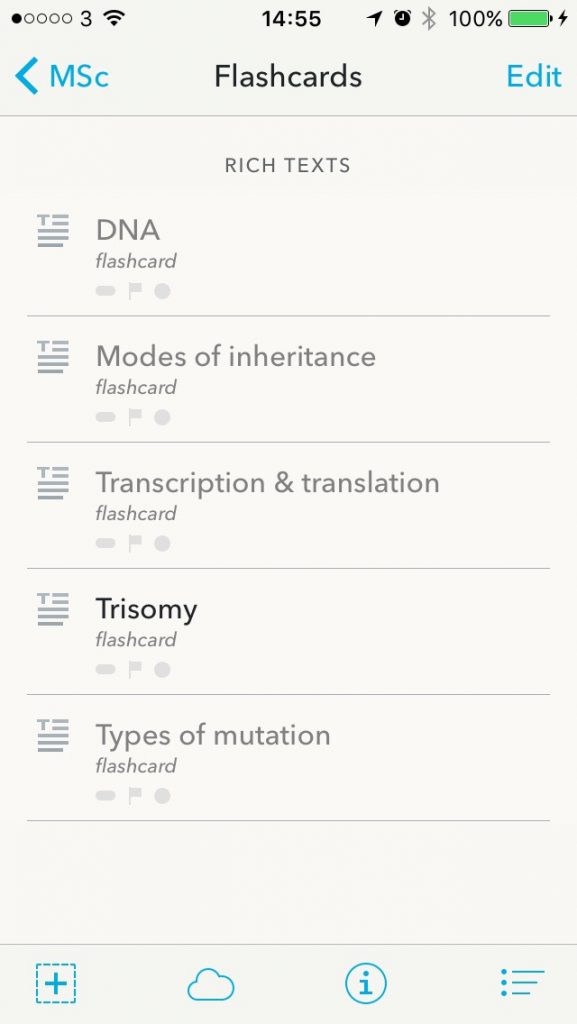Toggle the flag marker under Trisomy

click(135, 669)
